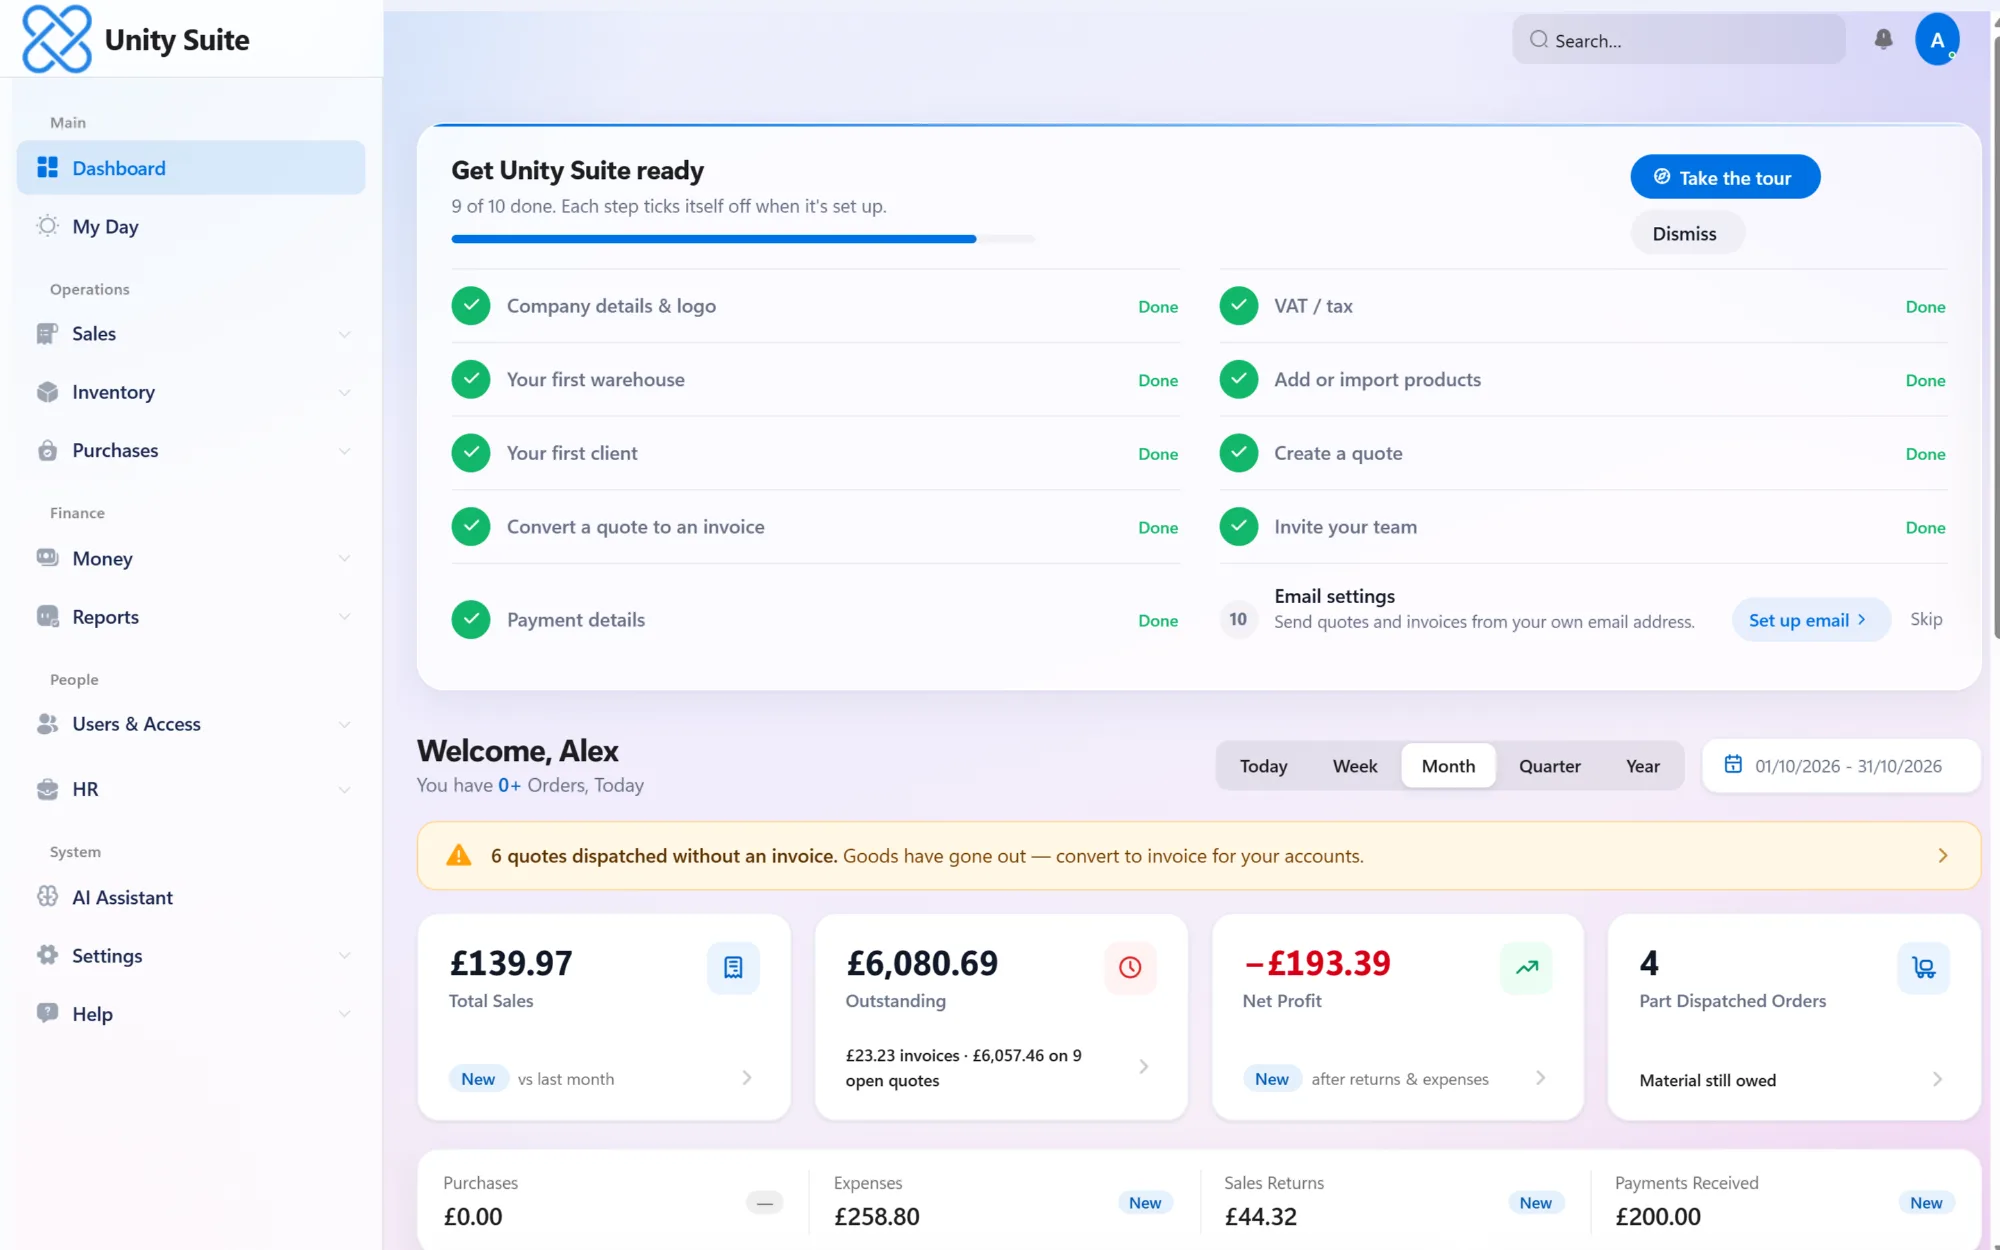Open the quotes dispatched alert arrow
2000x1250 pixels.
coord(1942,856)
